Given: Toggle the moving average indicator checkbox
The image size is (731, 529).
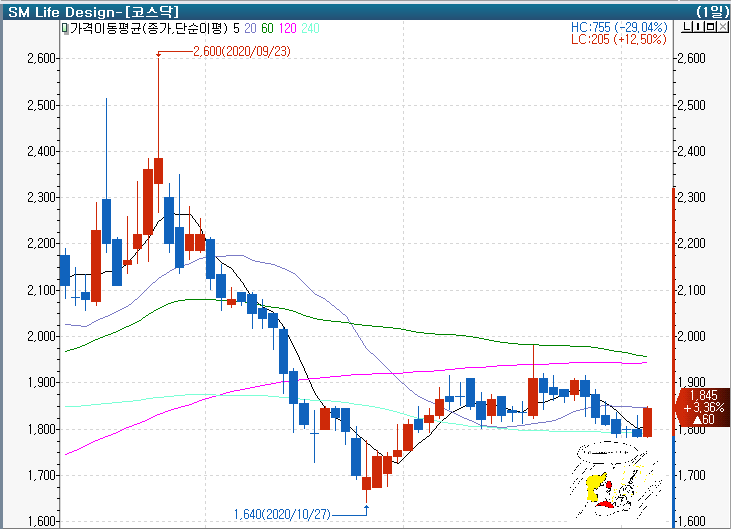Looking at the screenshot, I should (x=65, y=29).
